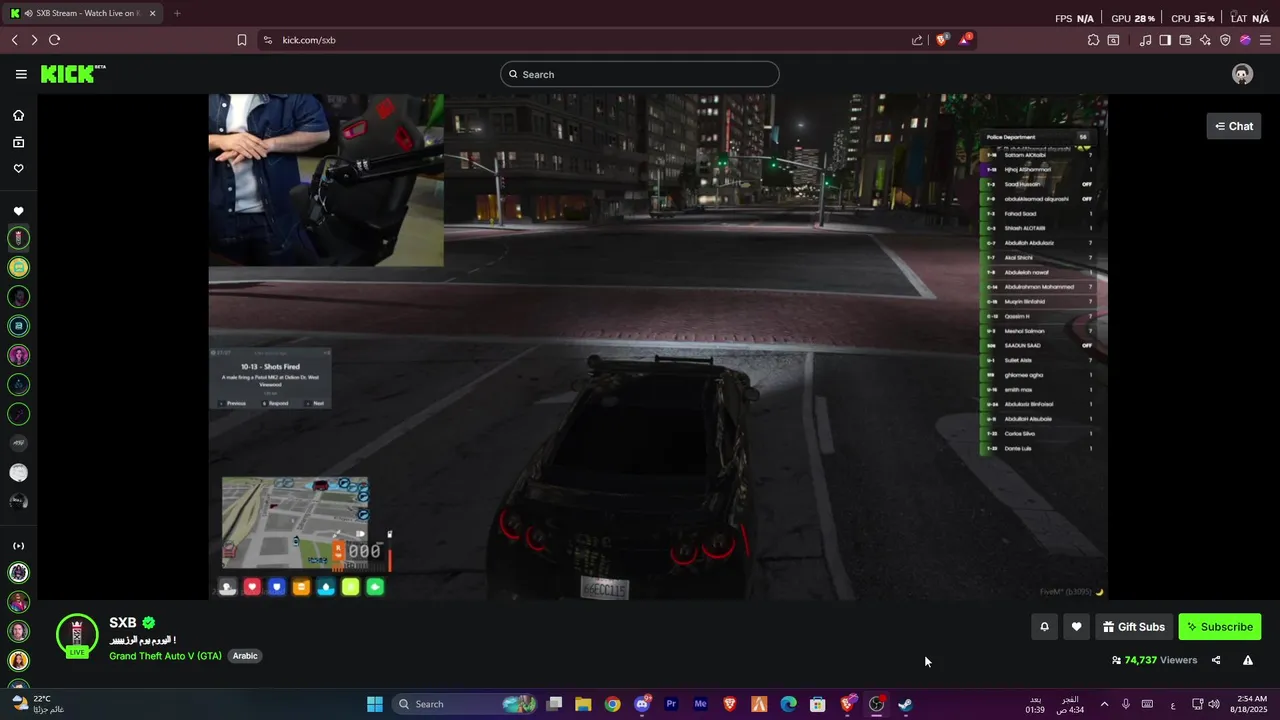The image size is (1280, 720).
Task: Click the SXB live avatar
Action: pyautogui.click(x=77, y=635)
